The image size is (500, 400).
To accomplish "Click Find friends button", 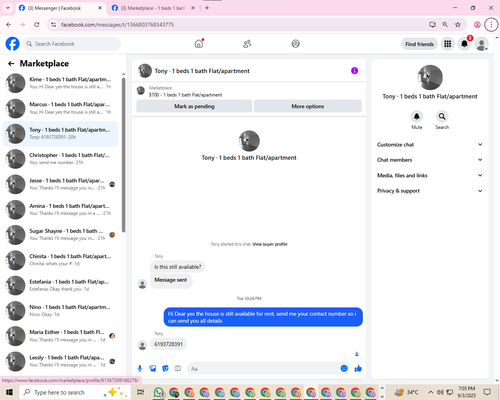I will (x=419, y=44).
